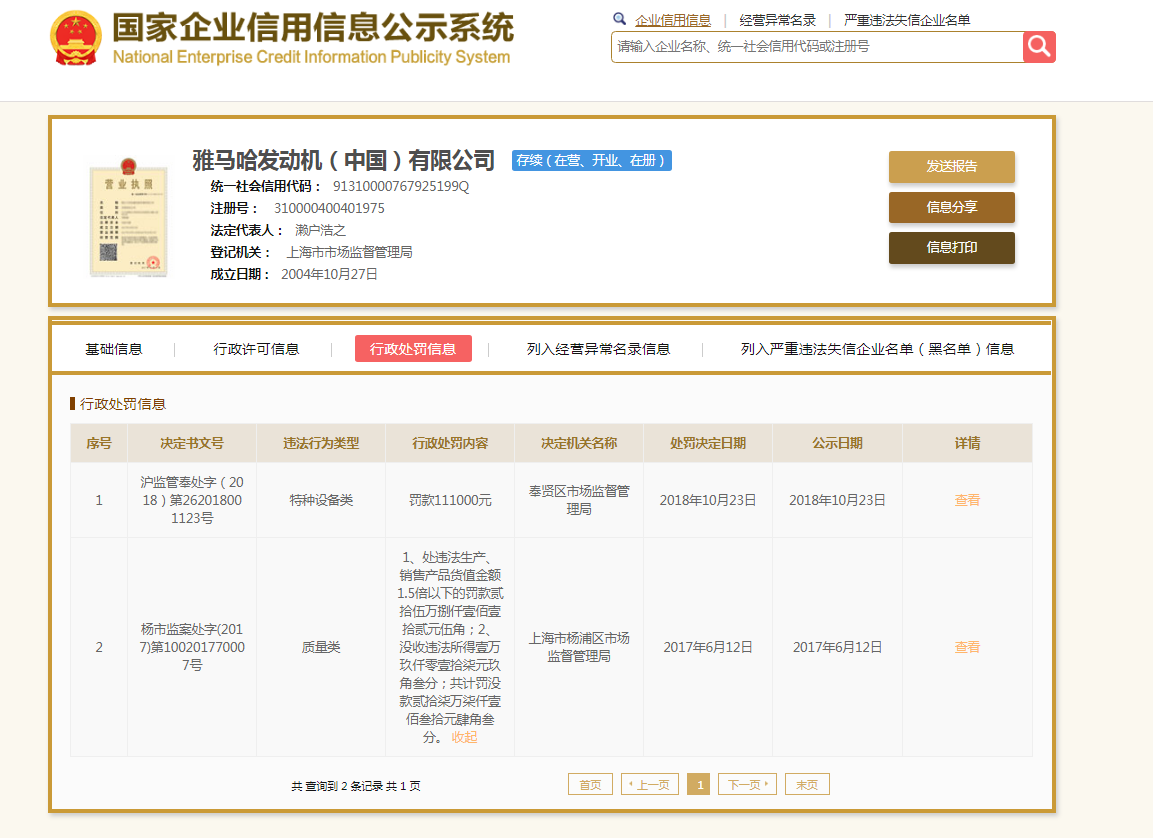Click the status badge 存续（在营、开业、在册）
This screenshot has height=838, width=1153.
pyautogui.click(x=591, y=160)
